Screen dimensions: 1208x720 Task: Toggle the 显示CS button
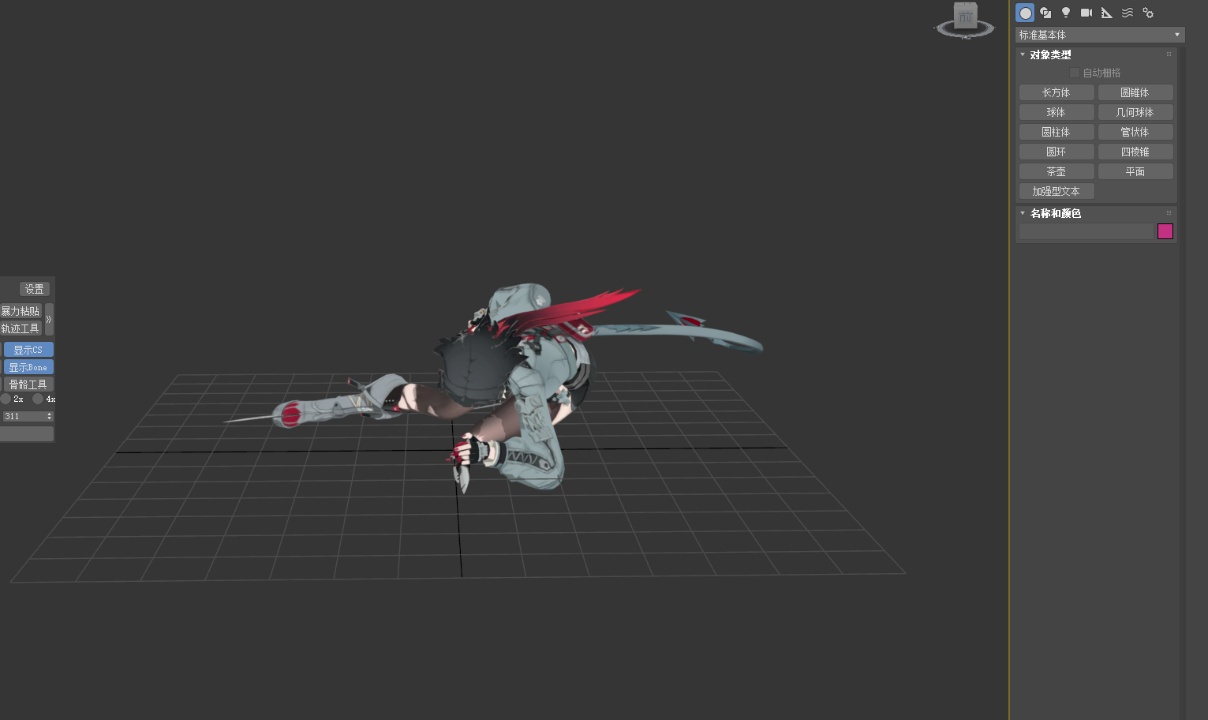28,350
